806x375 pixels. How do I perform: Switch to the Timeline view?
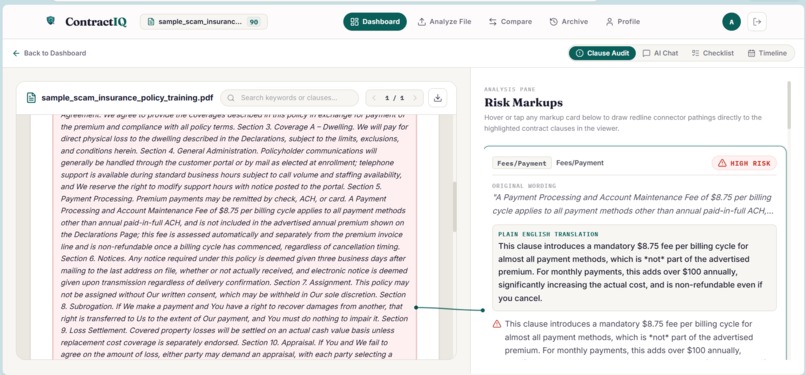click(x=767, y=53)
